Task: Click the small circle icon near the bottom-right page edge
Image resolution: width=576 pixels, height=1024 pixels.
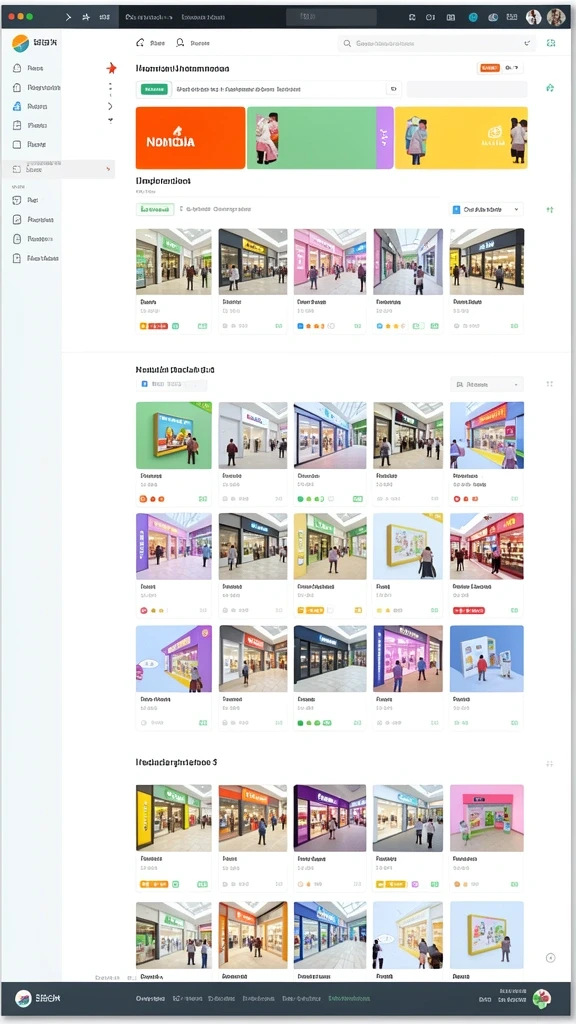Action: tap(550, 958)
